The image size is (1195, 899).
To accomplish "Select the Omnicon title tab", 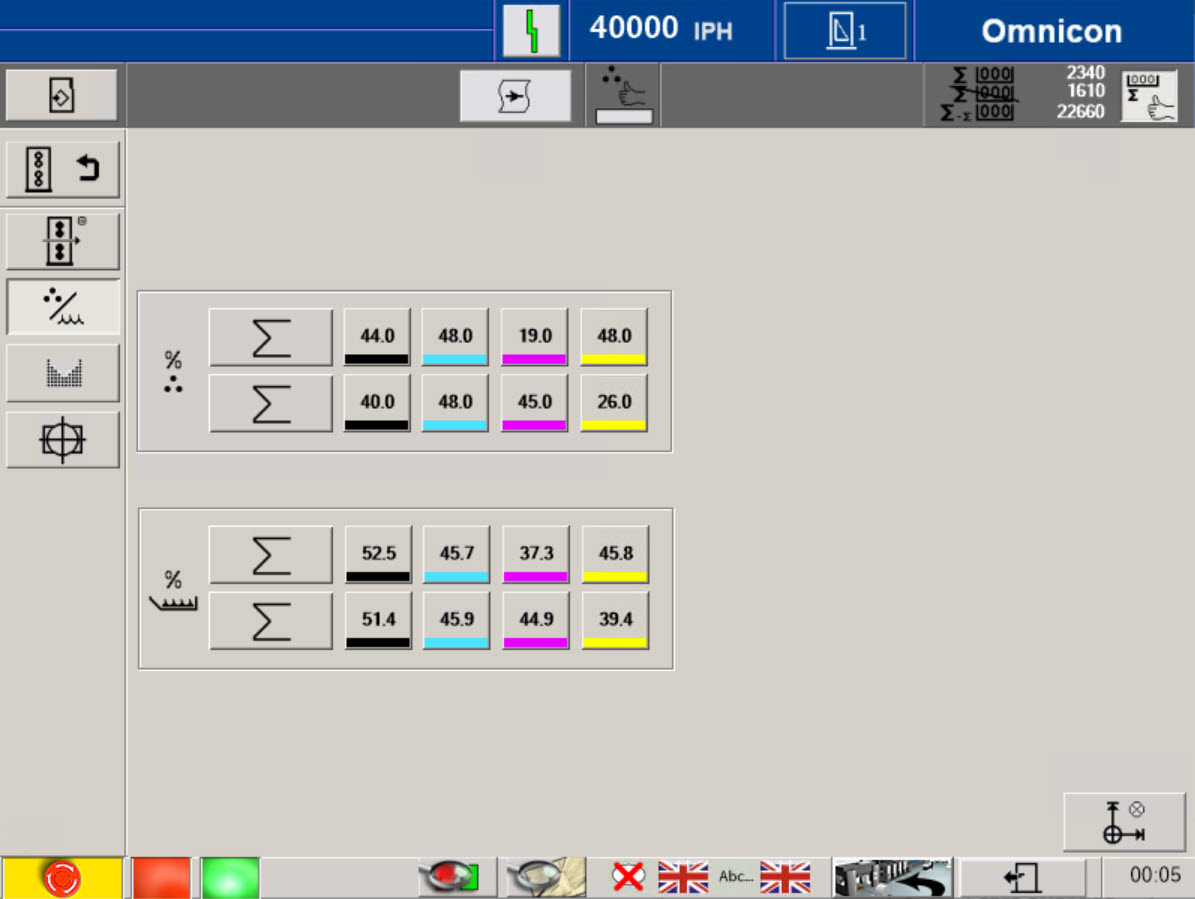I will 1051,30.
